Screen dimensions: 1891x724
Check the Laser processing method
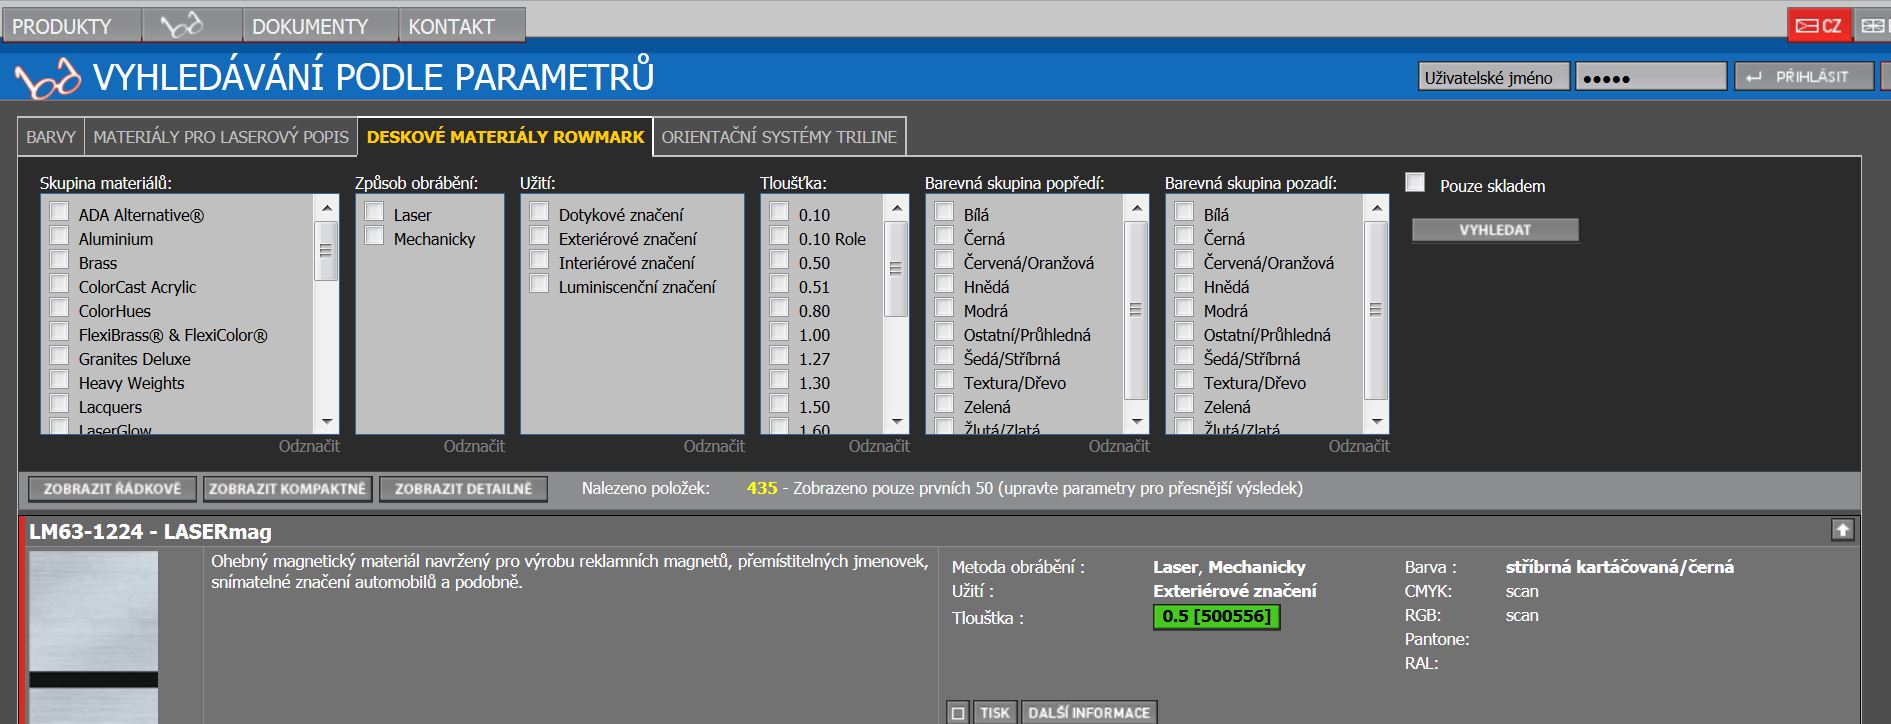tap(375, 212)
